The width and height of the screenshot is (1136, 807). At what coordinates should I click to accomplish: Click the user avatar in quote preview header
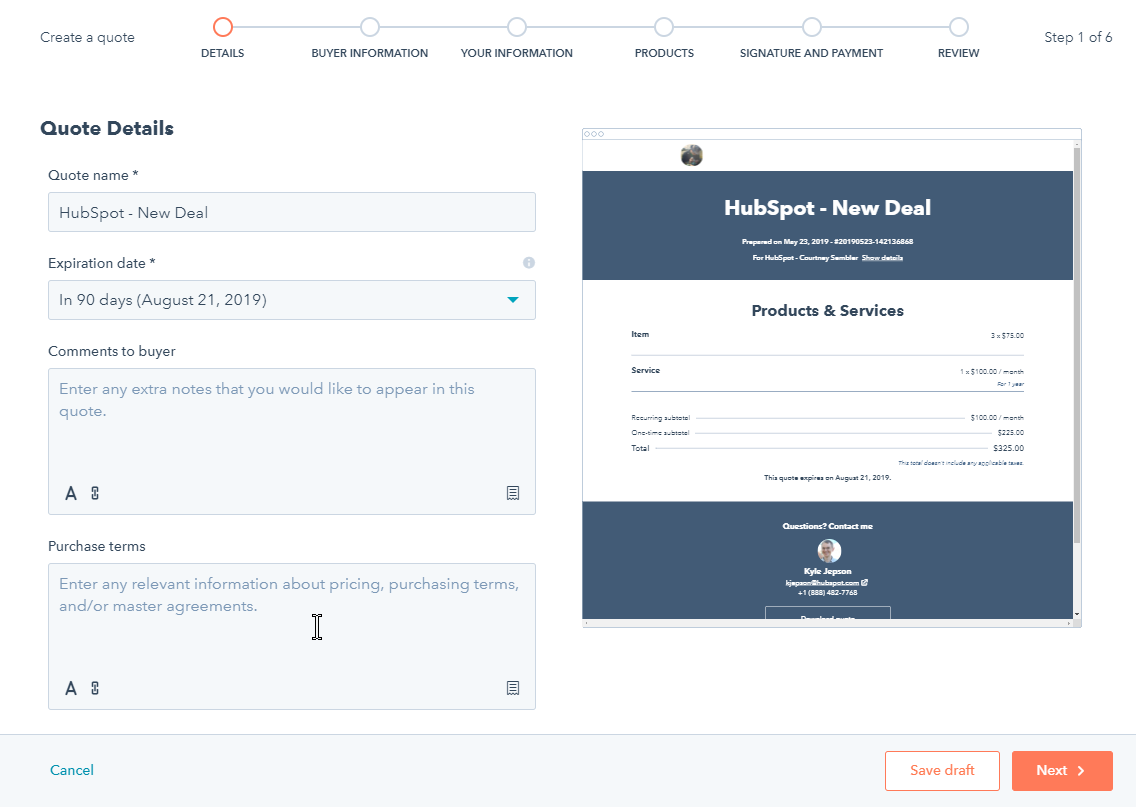coord(691,155)
